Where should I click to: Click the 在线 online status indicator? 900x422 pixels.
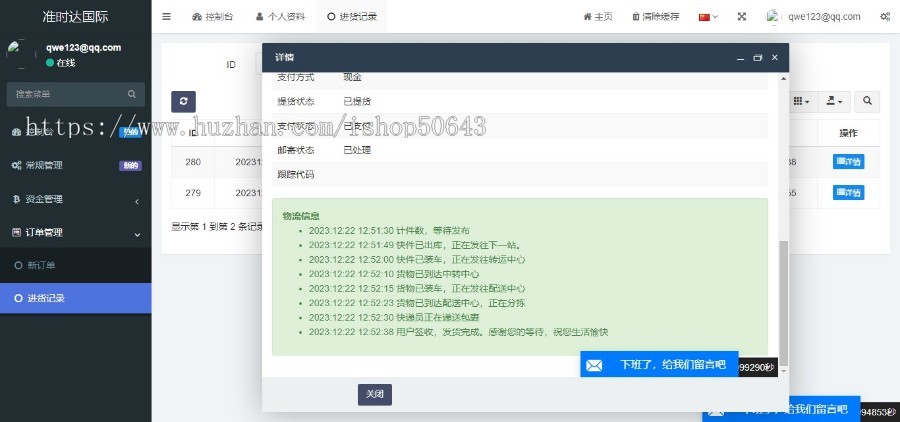pyautogui.click(x=60, y=63)
